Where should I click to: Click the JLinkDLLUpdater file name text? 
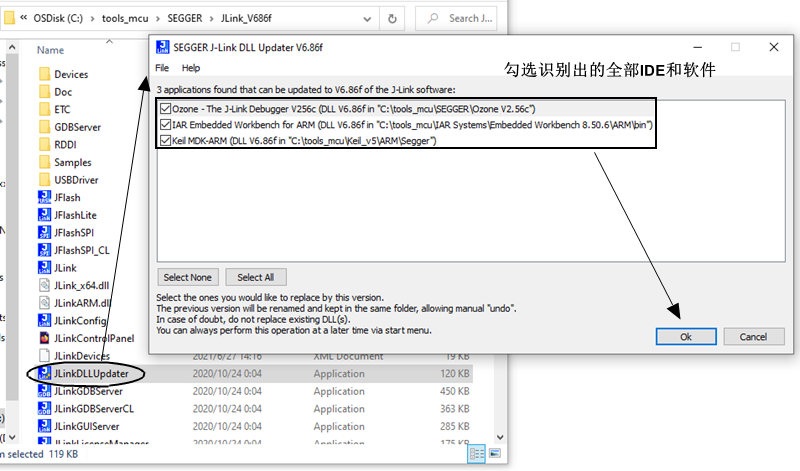click(x=91, y=374)
